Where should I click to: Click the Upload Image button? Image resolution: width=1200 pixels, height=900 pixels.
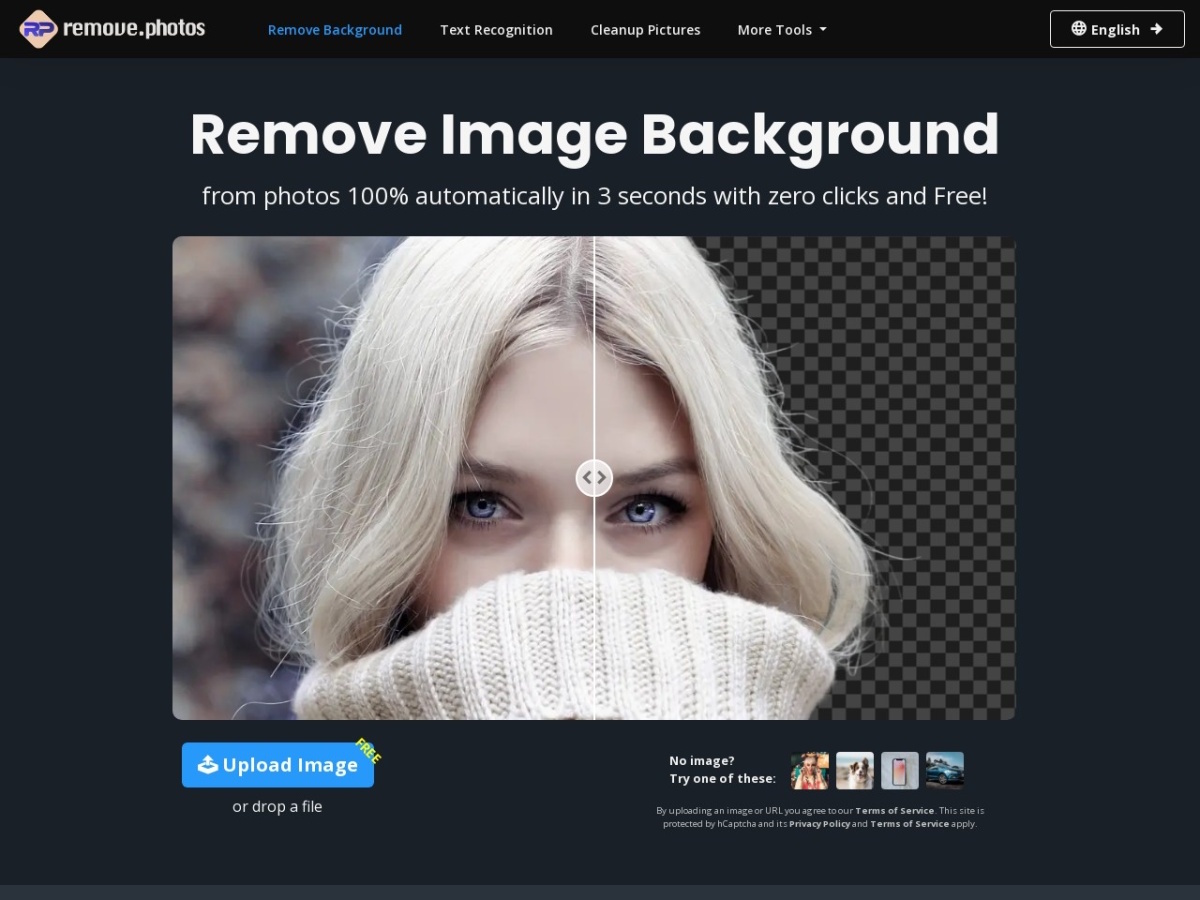pyautogui.click(x=277, y=765)
